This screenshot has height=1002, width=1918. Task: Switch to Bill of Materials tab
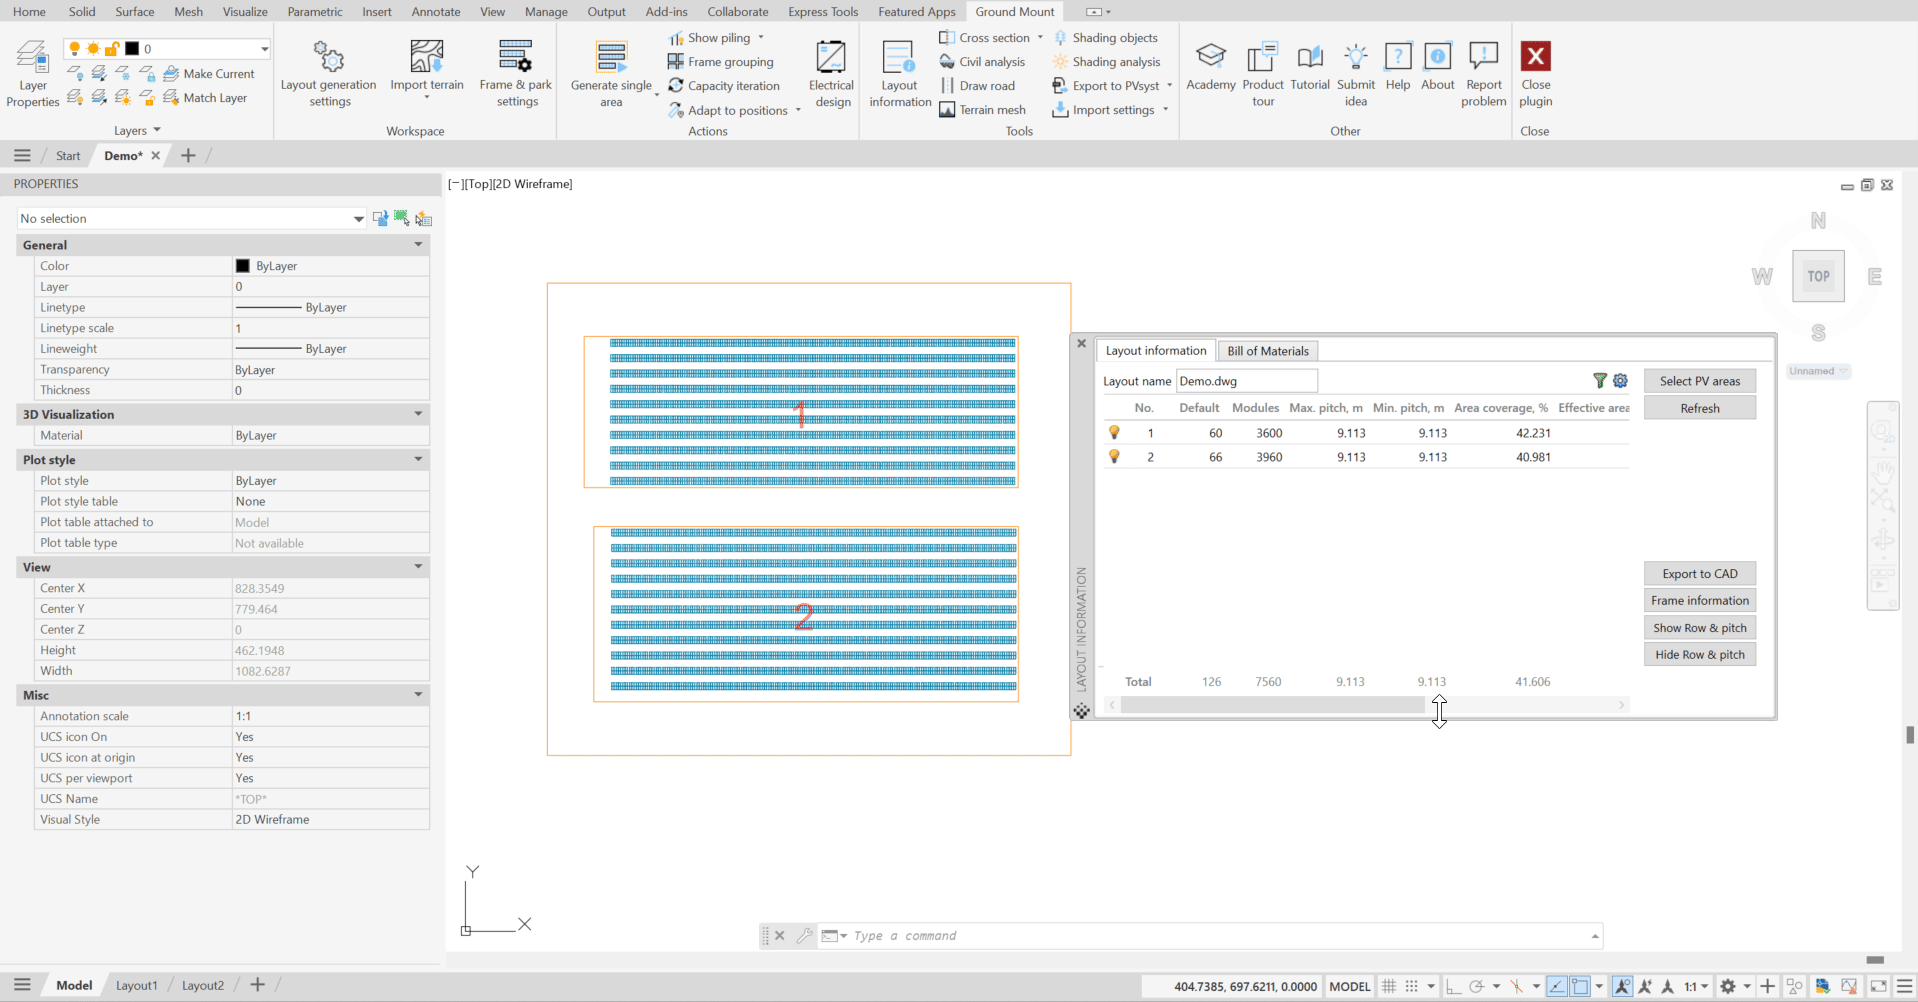click(x=1267, y=351)
